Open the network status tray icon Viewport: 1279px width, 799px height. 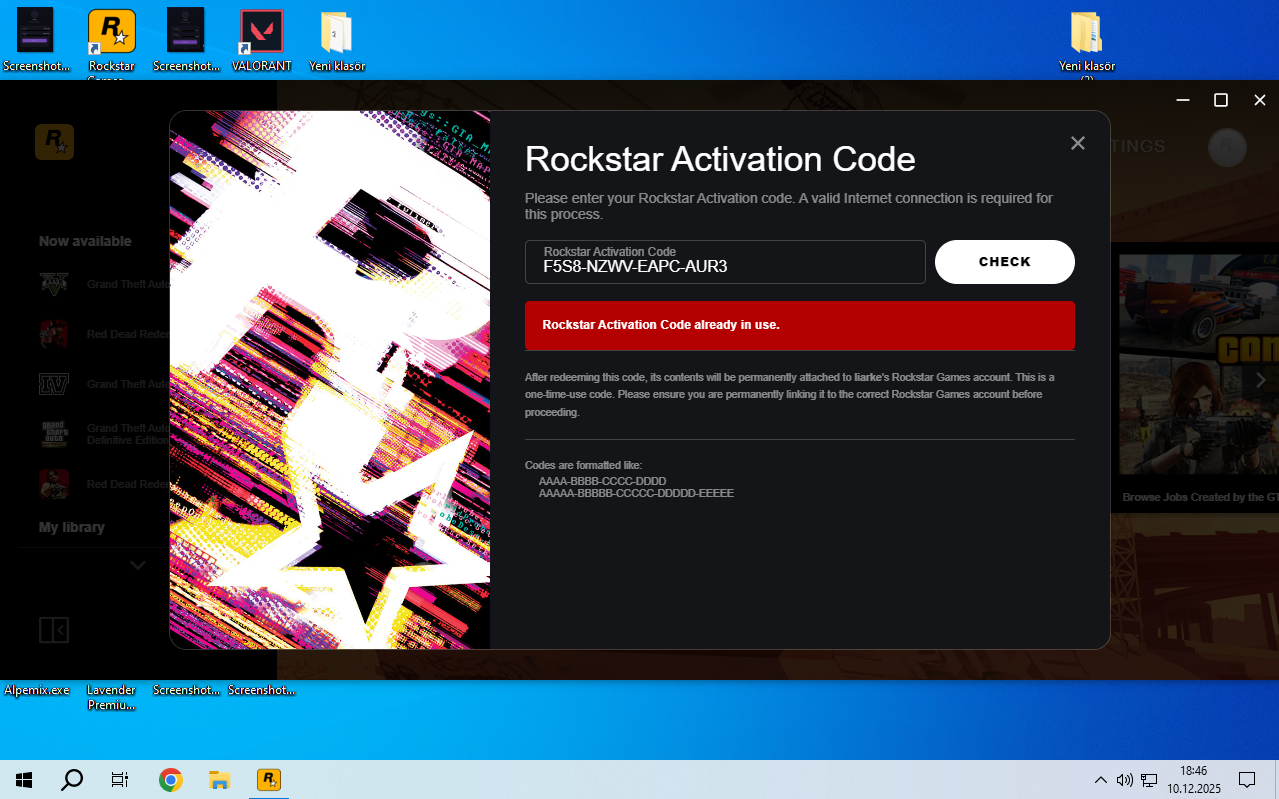pyautogui.click(x=1150, y=780)
